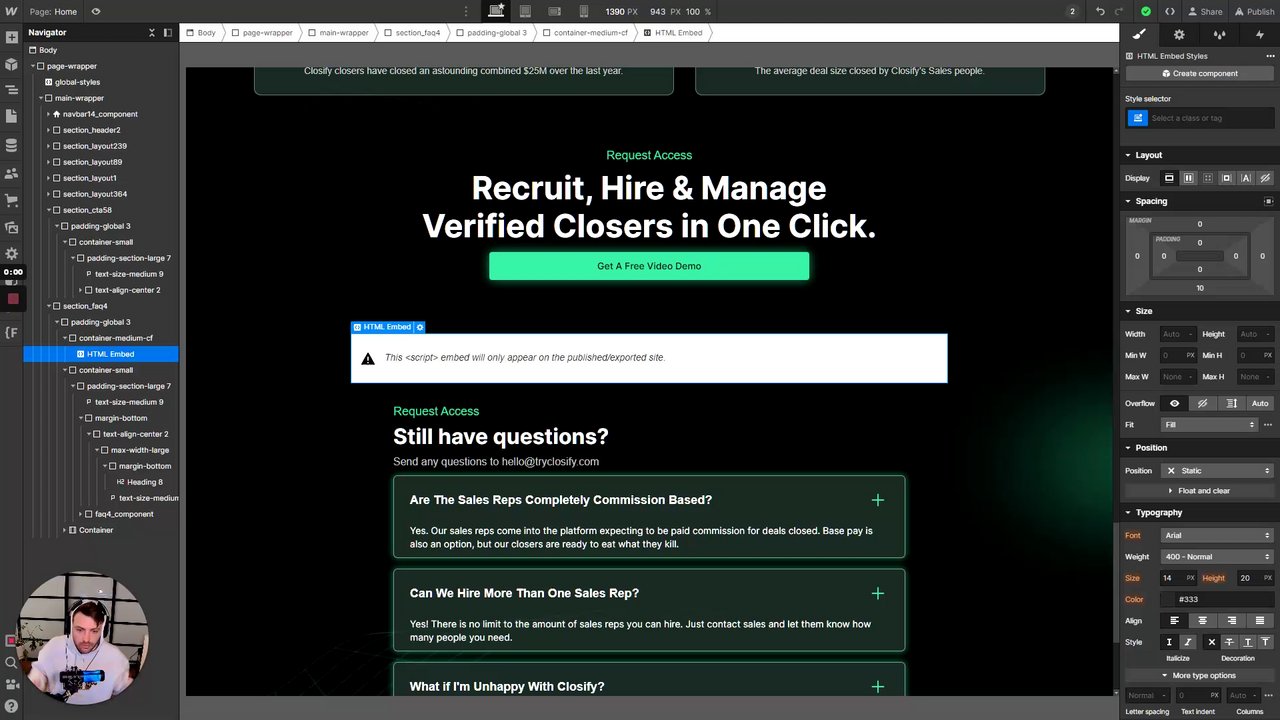Open the canvas settings three-dot menu

click(x=466, y=11)
